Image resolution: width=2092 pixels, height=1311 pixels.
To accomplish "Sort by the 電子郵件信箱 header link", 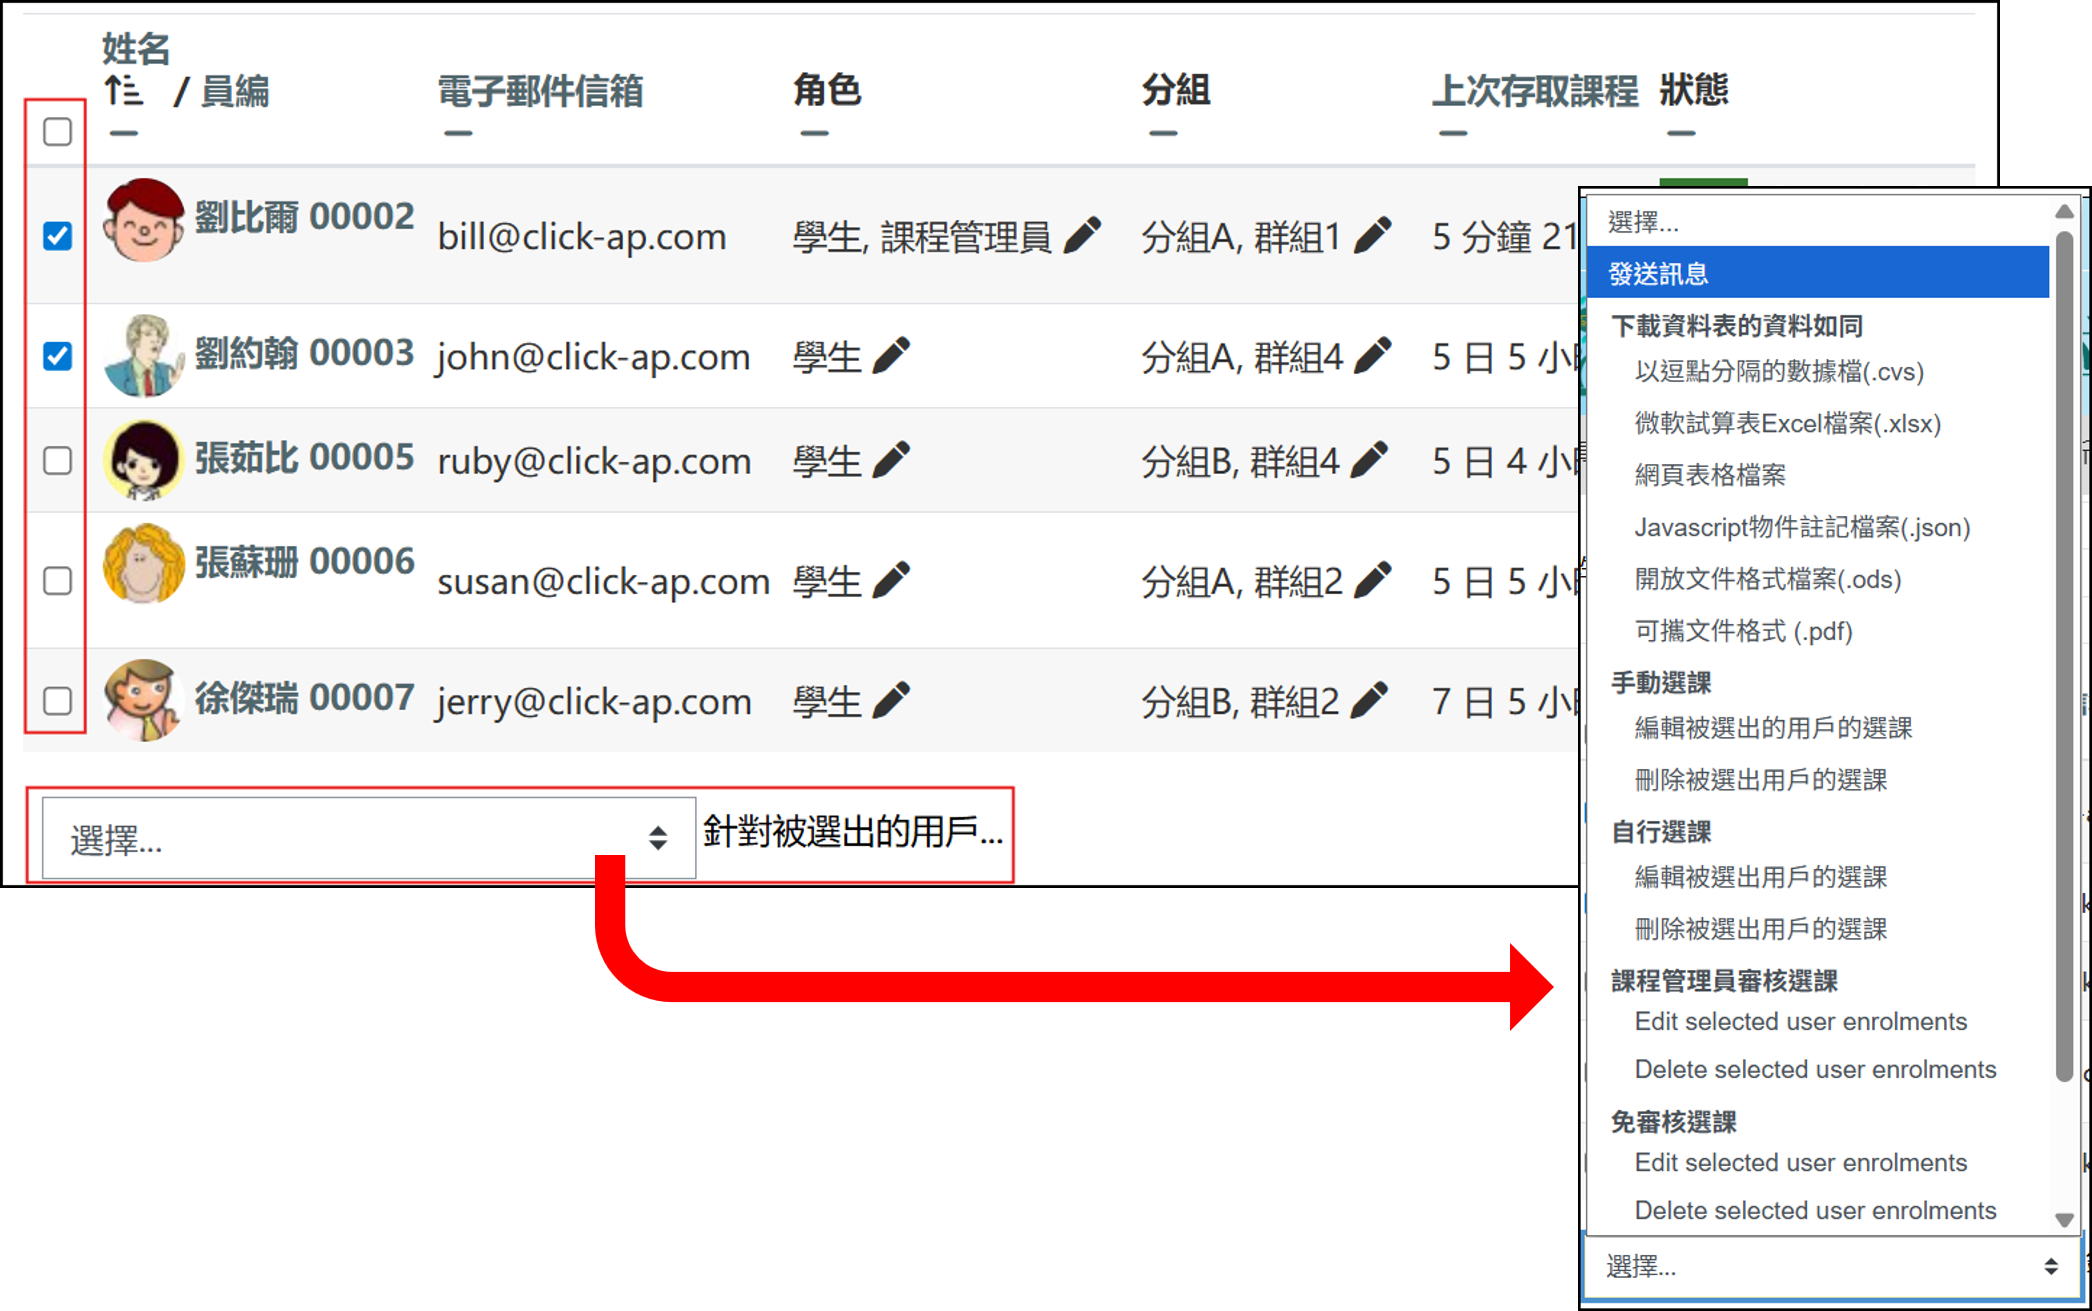I will 540,91.
